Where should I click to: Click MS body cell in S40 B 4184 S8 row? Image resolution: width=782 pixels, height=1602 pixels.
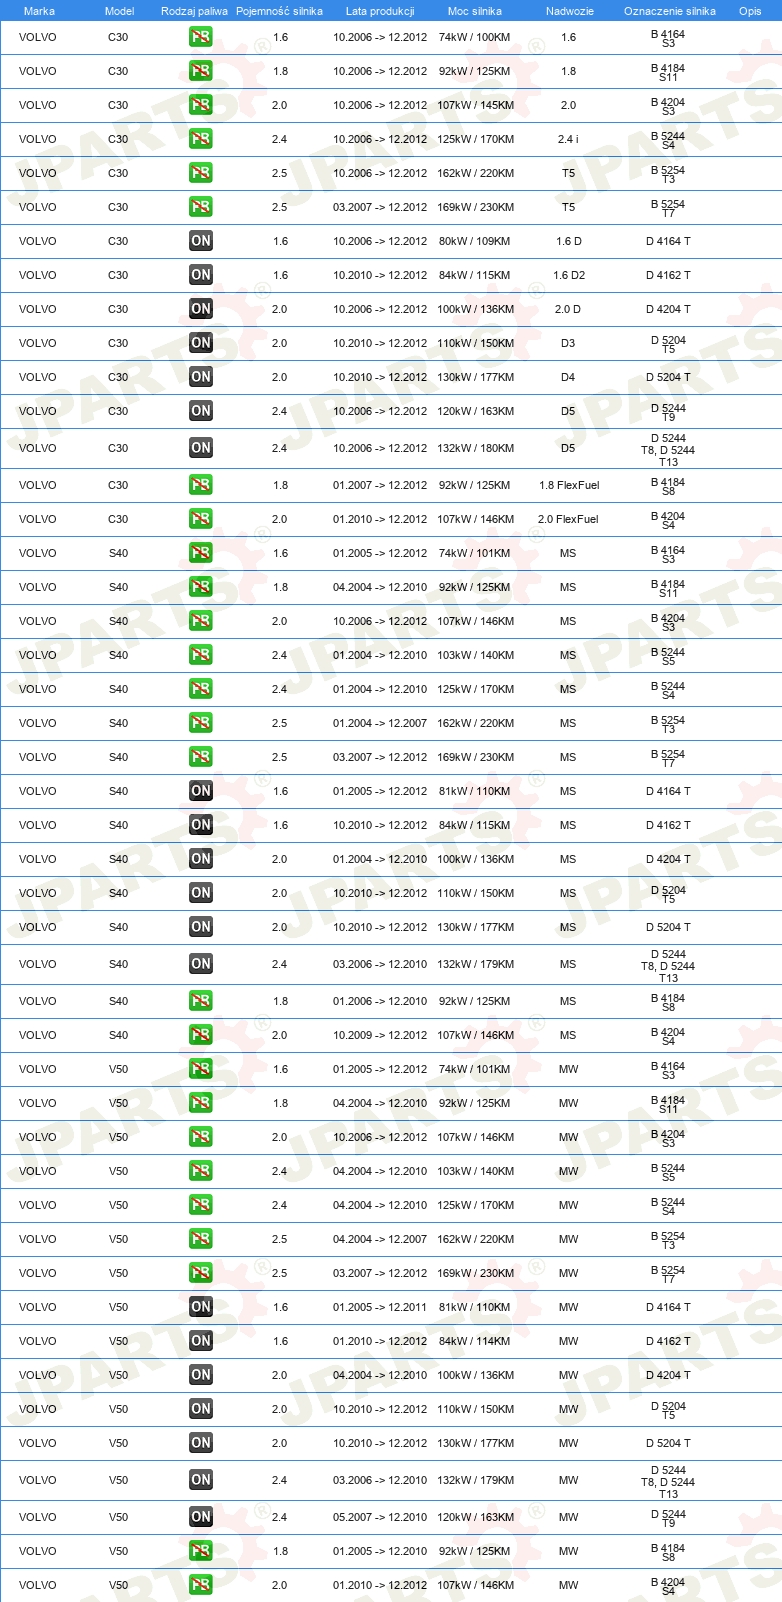click(x=568, y=1001)
